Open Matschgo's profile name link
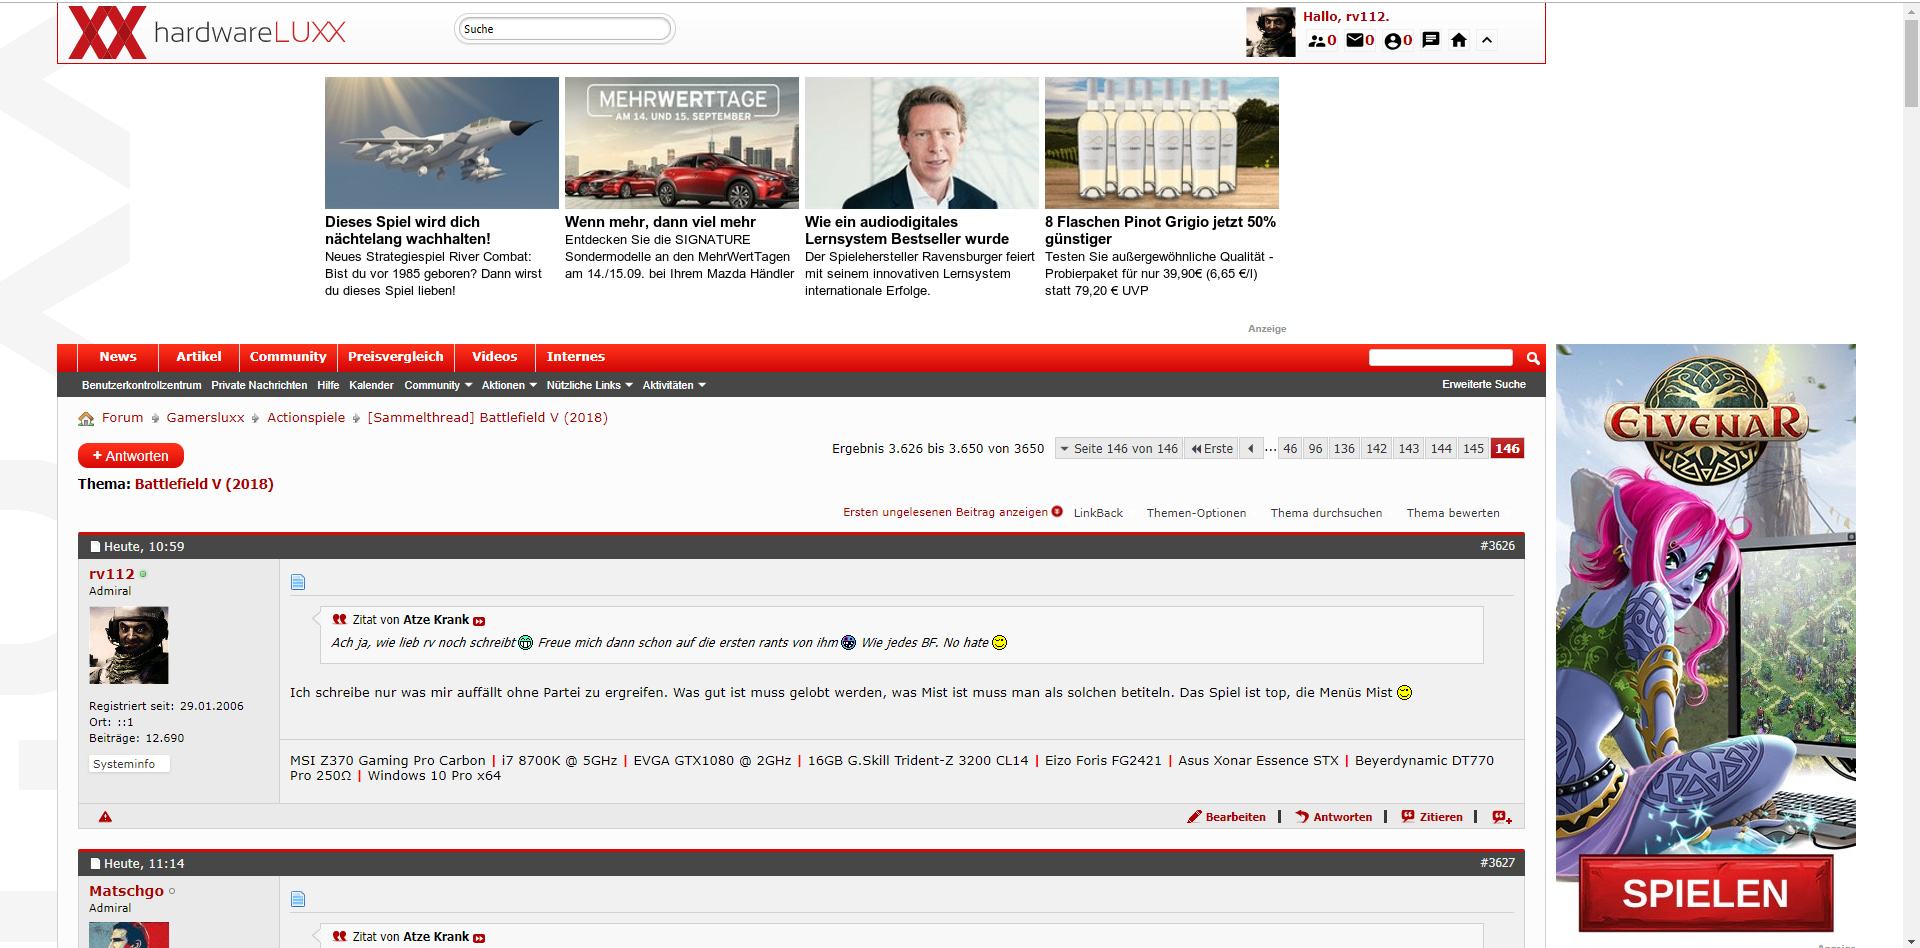The width and height of the screenshot is (1920, 948). click(x=126, y=891)
